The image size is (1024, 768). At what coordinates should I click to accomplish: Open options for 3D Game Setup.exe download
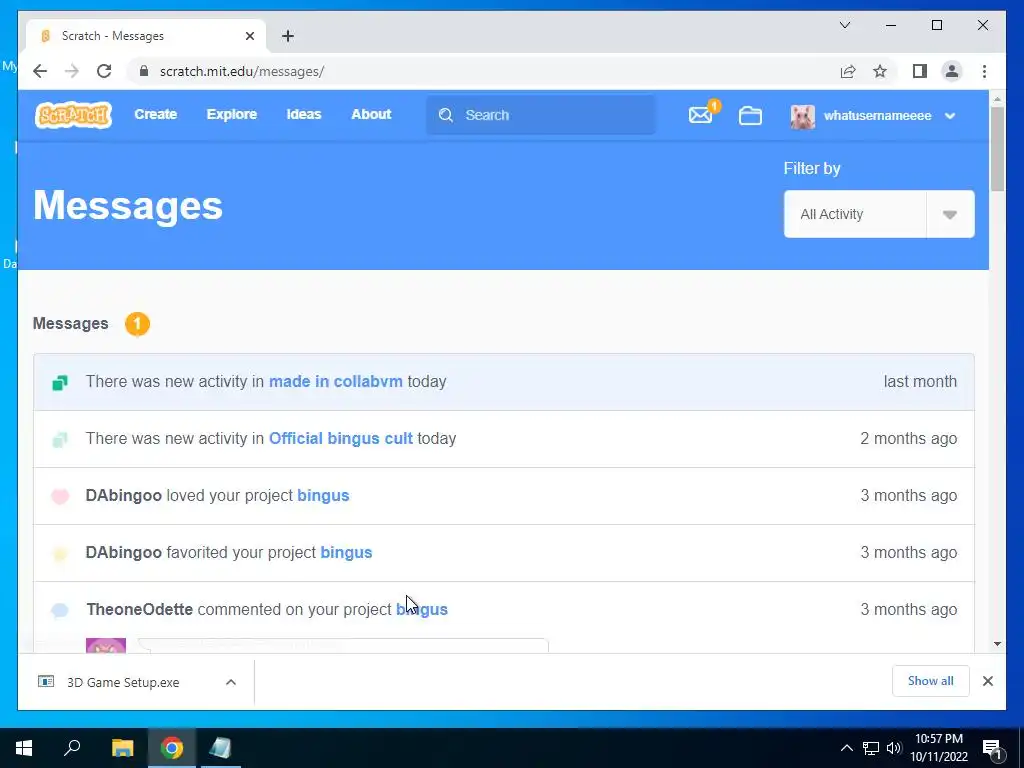231,682
